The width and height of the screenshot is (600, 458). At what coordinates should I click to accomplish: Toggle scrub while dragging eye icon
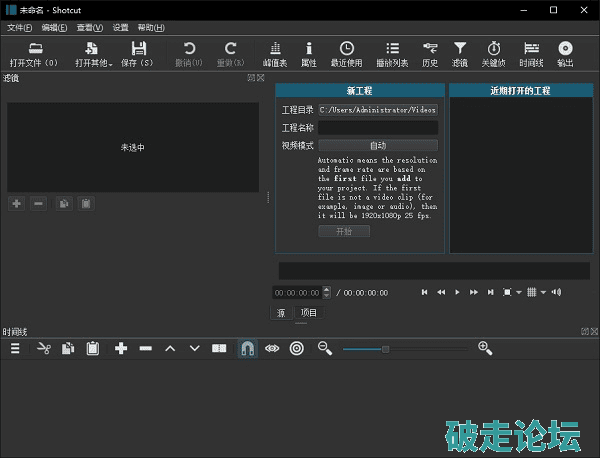pyautogui.click(x=271, y=348)
